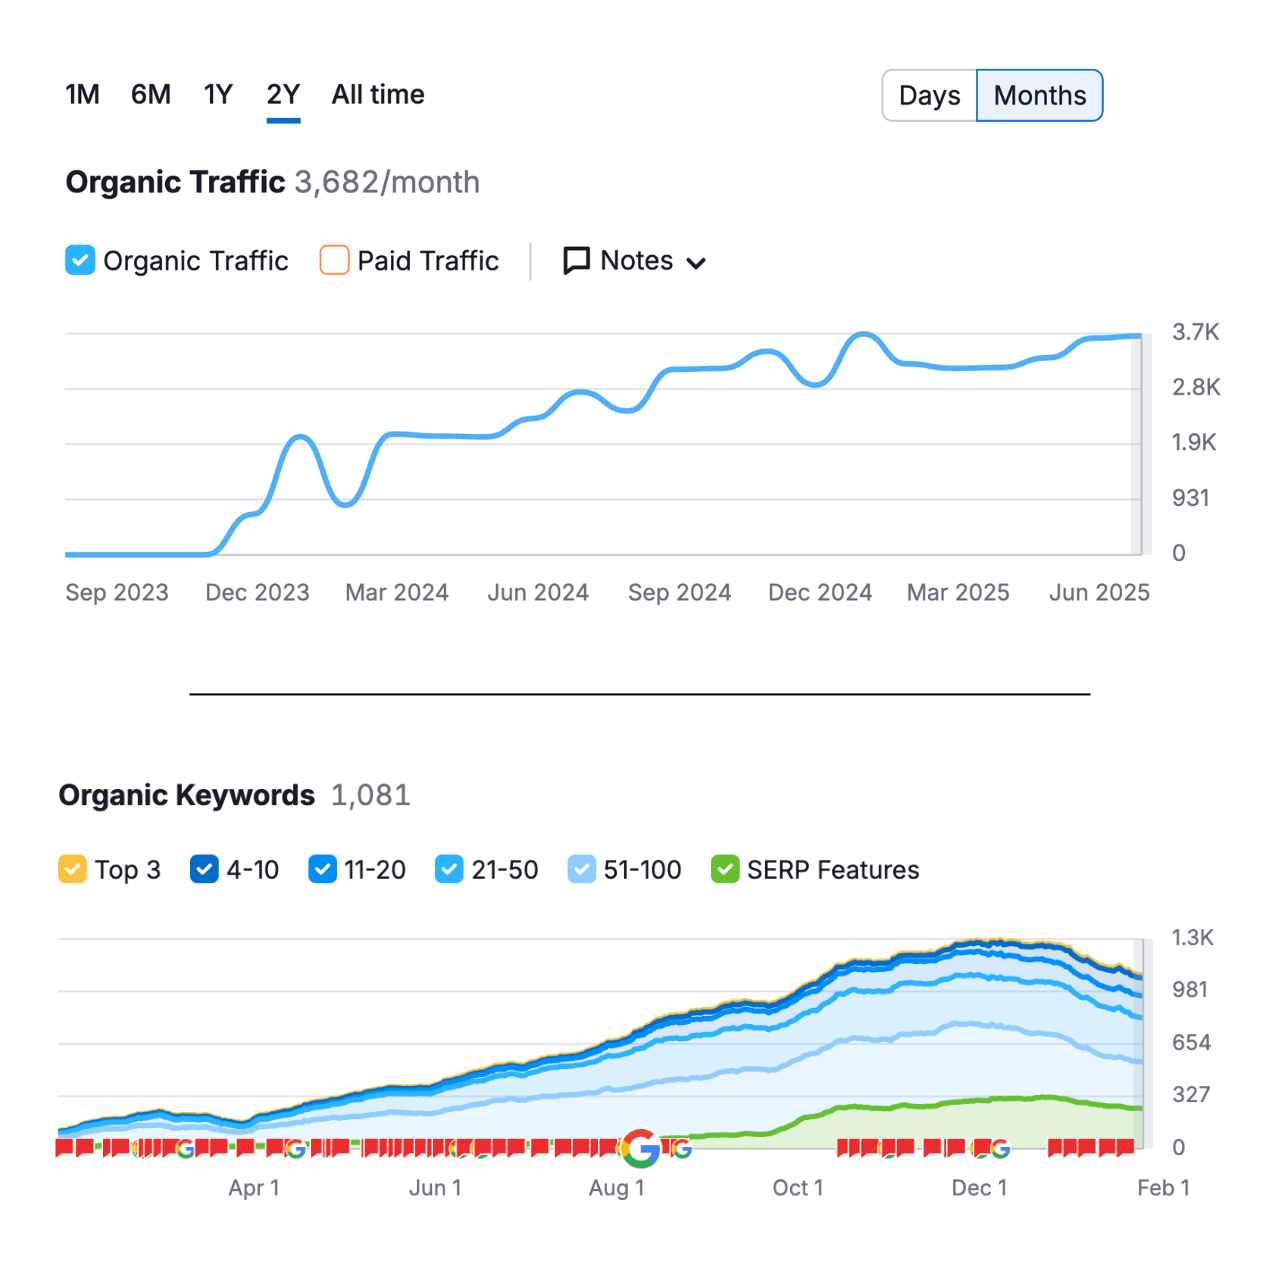Hide the 51-100 position keywords
1280x1280 pixels.
pos(582,869)
